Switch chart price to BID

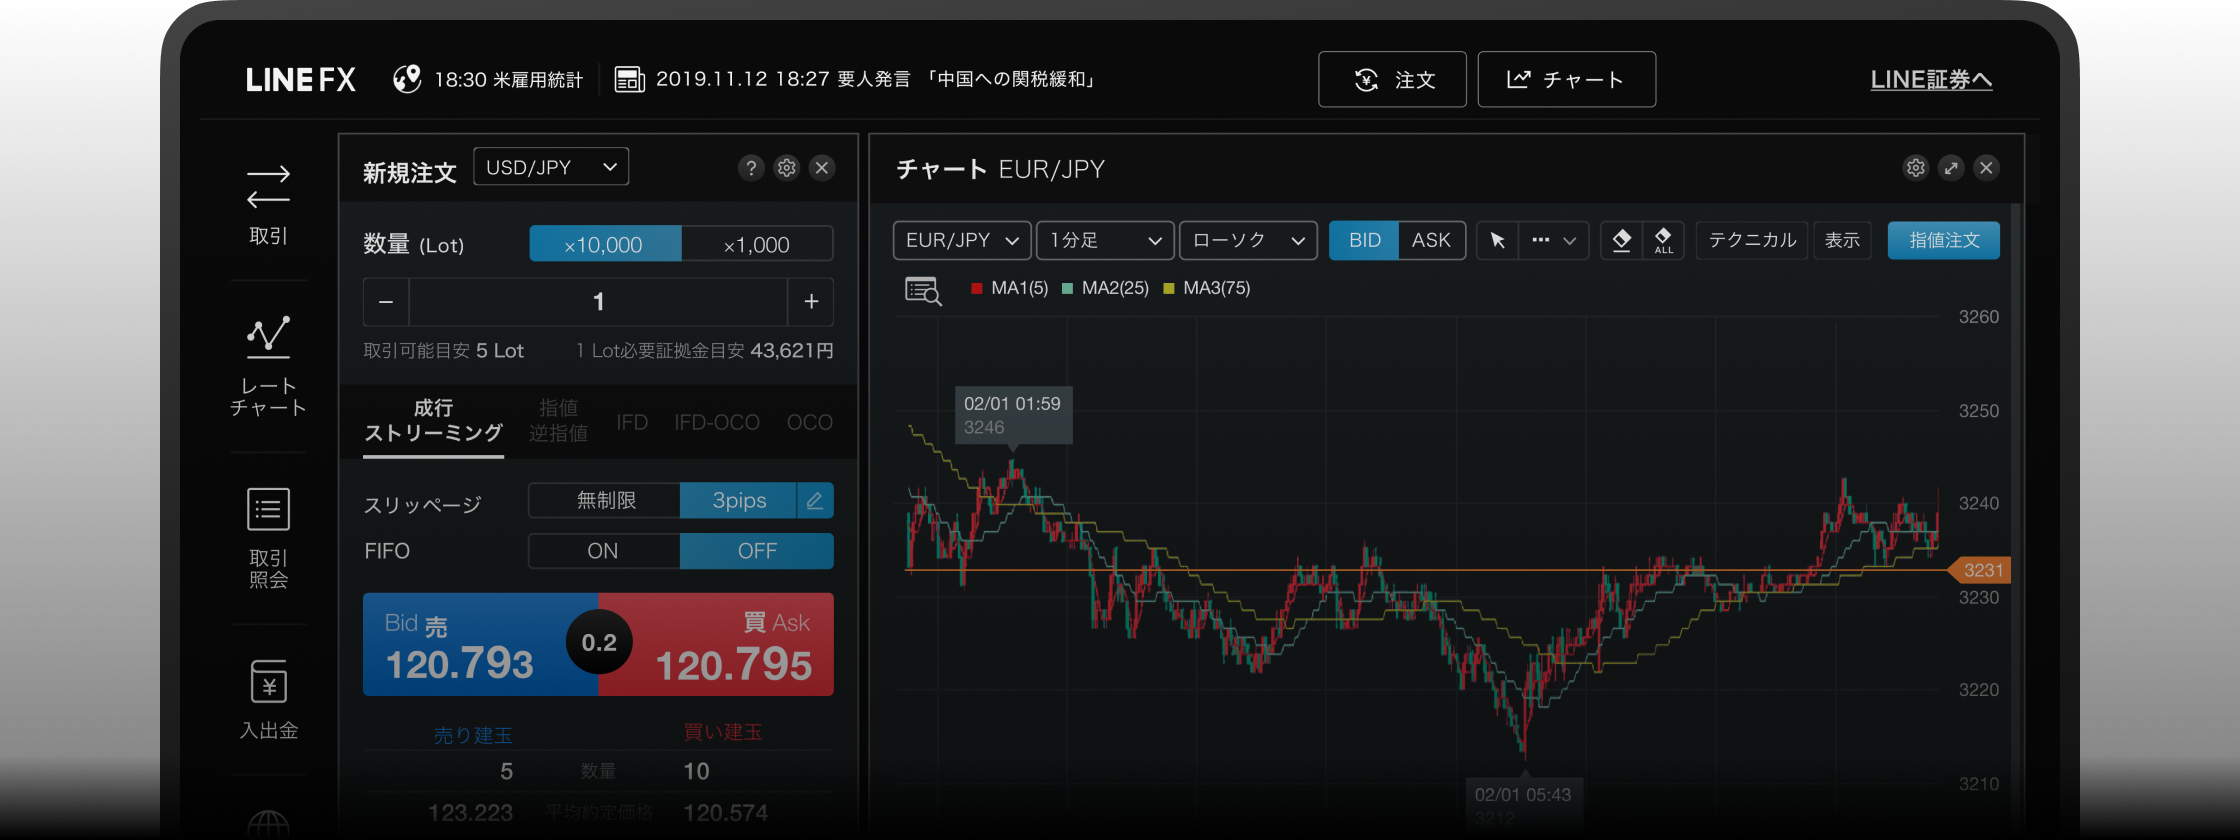point(1364,240)
